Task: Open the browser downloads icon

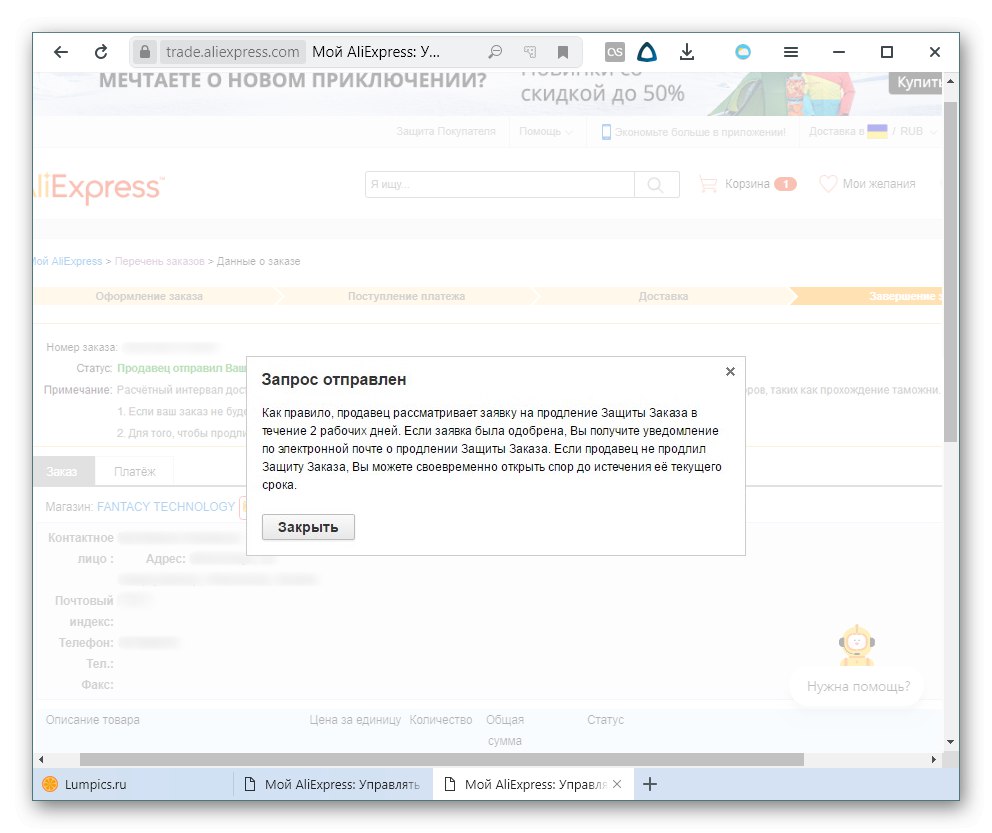Action: (x=687, y=51)
